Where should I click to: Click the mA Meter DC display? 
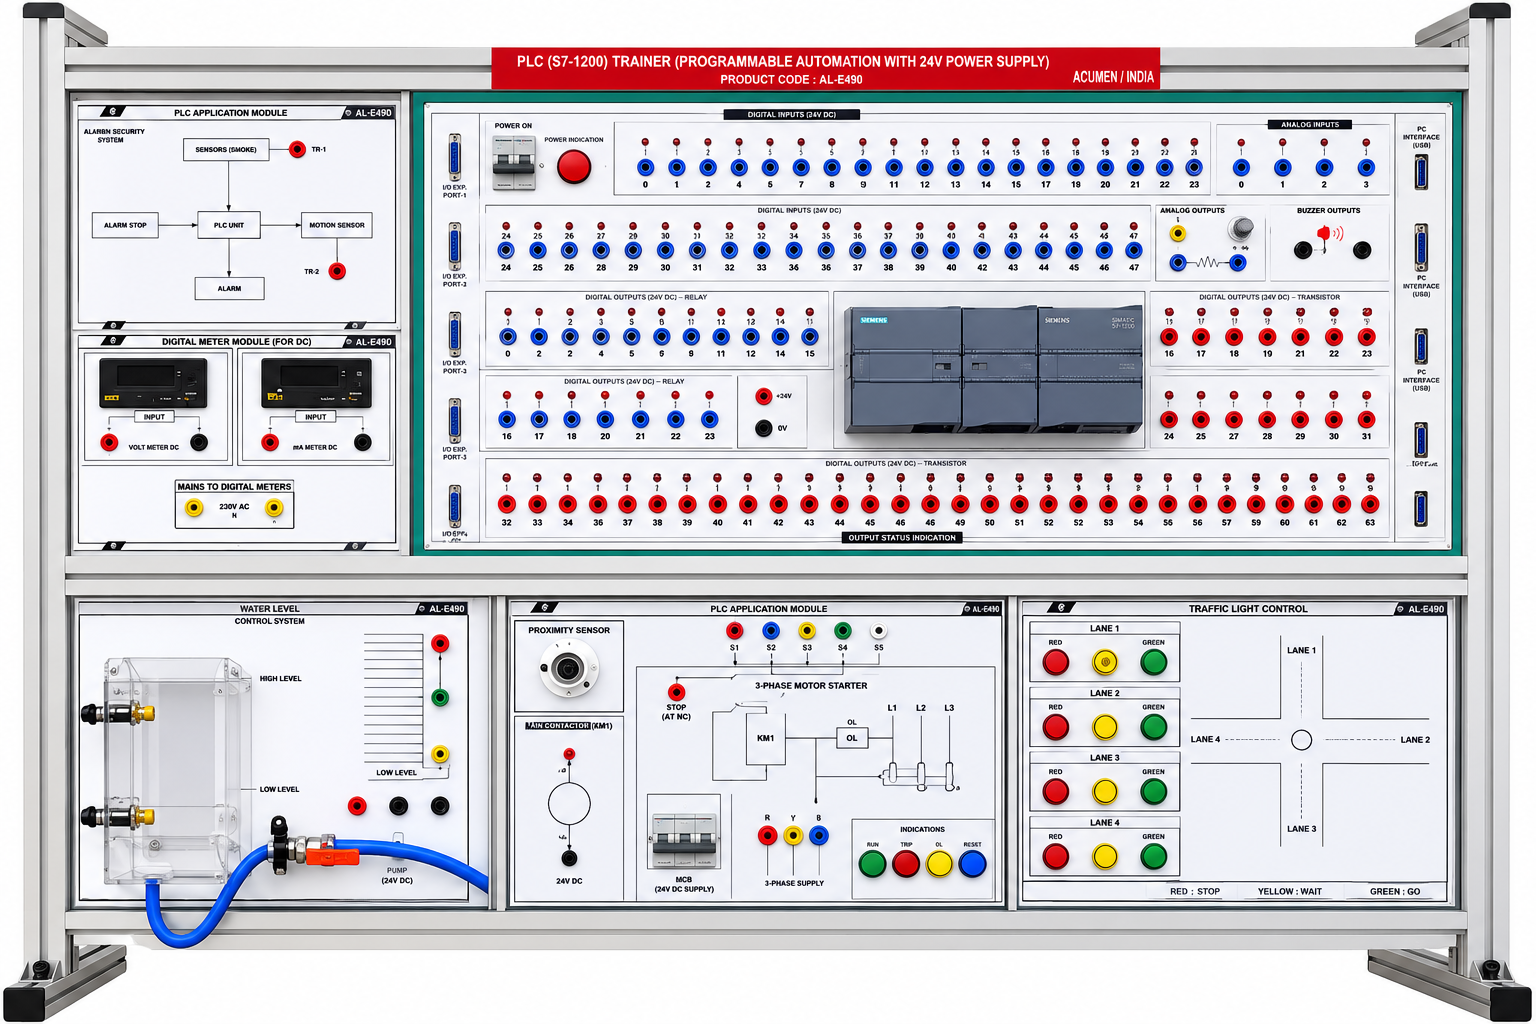pyautogui.click(x=316, y=383)
